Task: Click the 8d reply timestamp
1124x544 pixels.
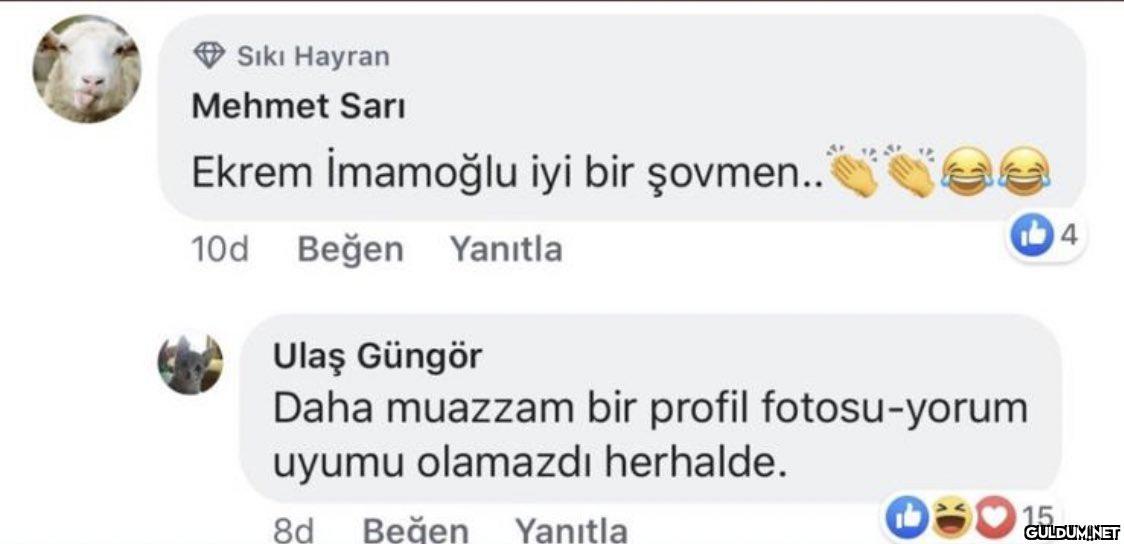Action: click(294, 529)
